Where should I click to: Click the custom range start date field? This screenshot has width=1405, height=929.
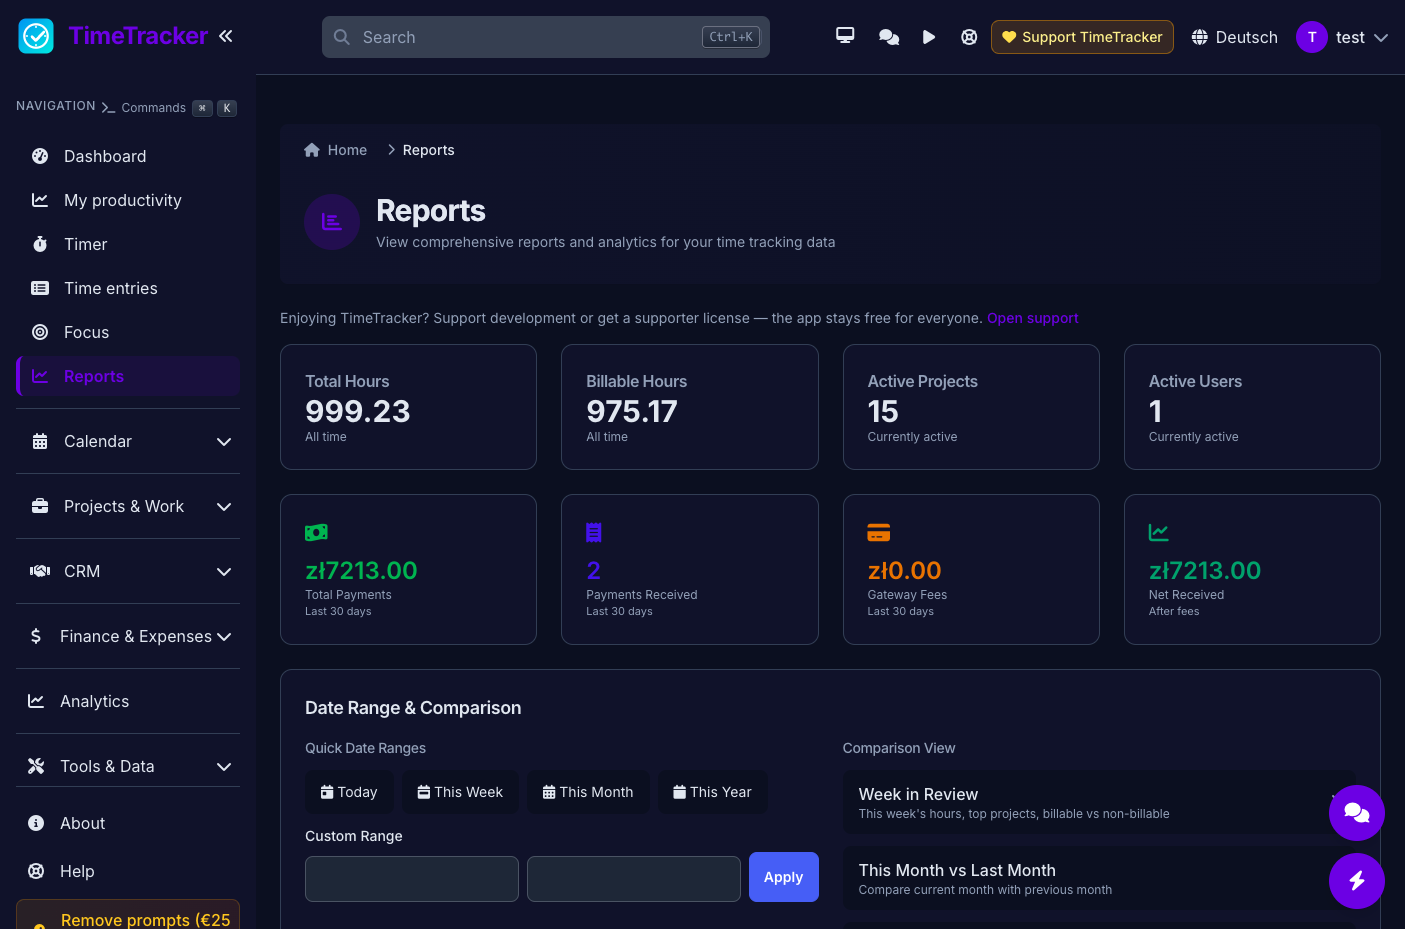412,879
